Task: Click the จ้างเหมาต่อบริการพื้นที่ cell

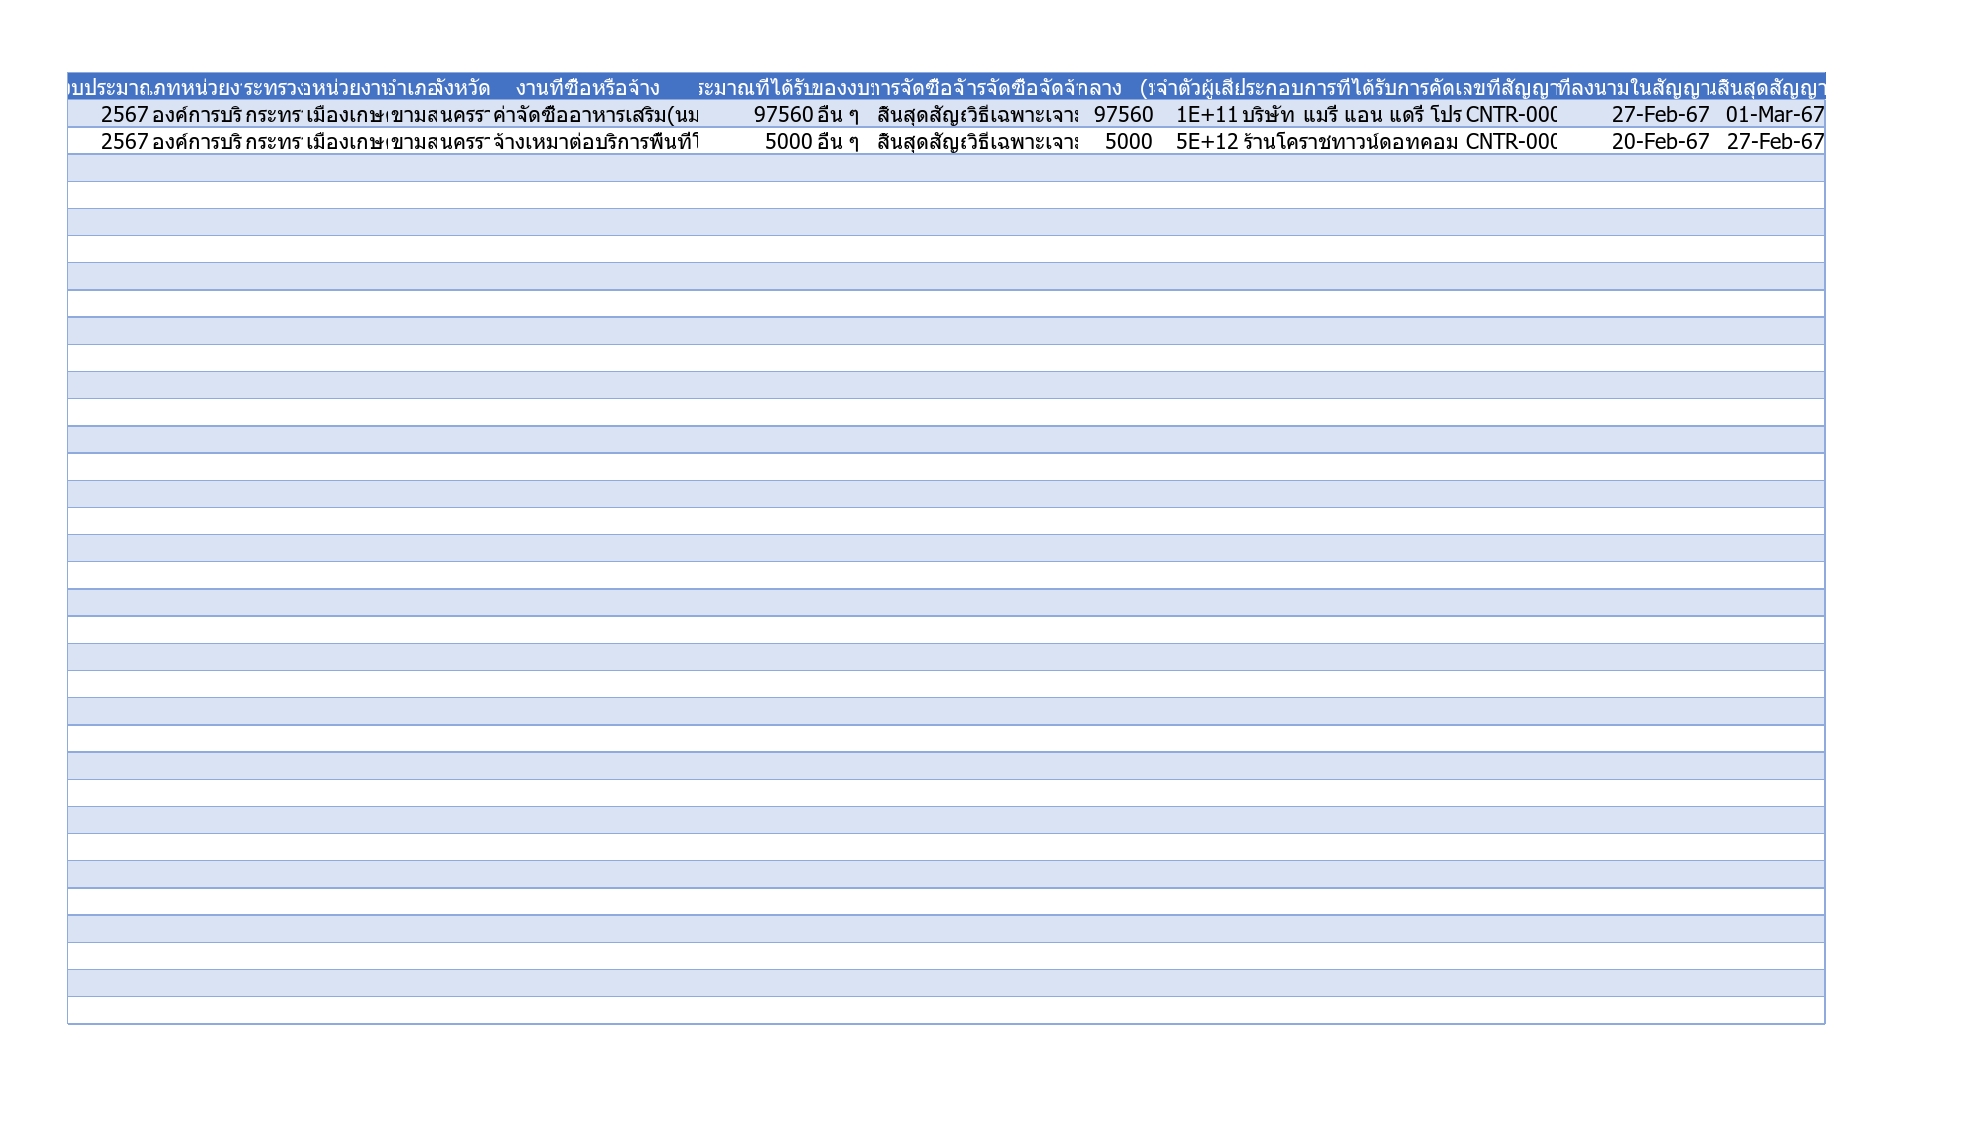Action: [x=594, y=142]
